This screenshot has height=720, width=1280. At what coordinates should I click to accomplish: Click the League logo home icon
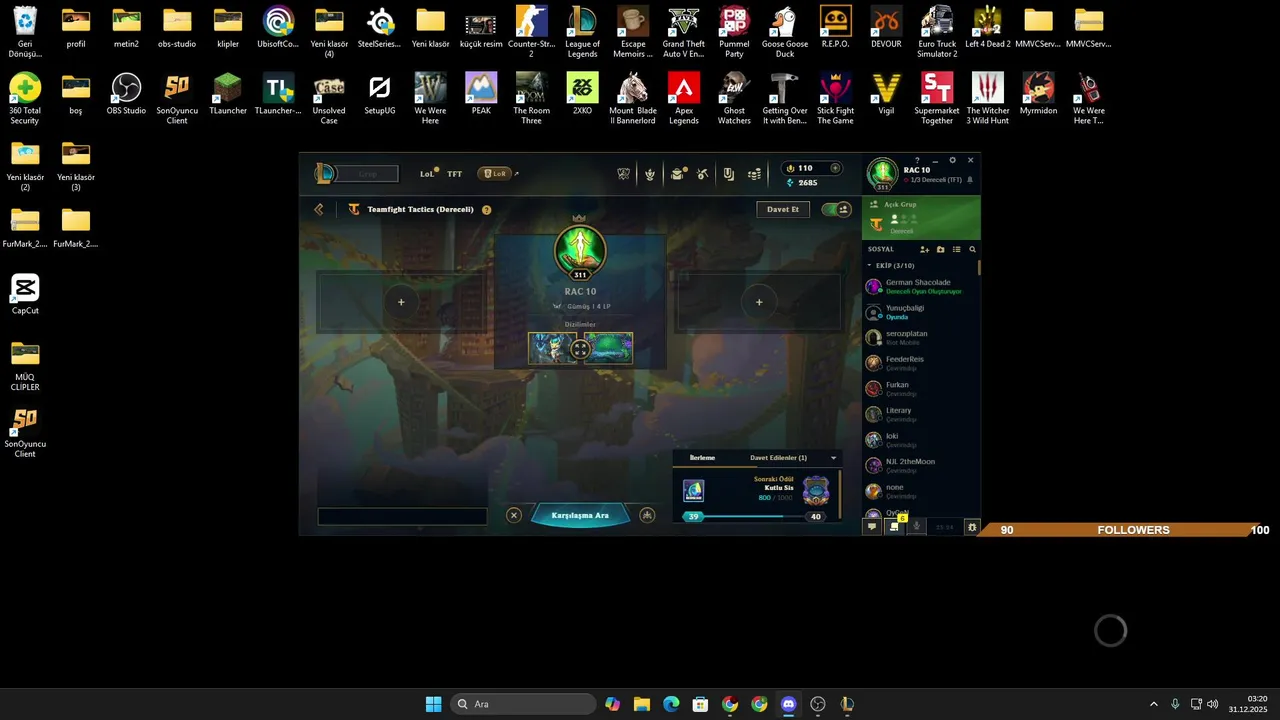point(324,174)
